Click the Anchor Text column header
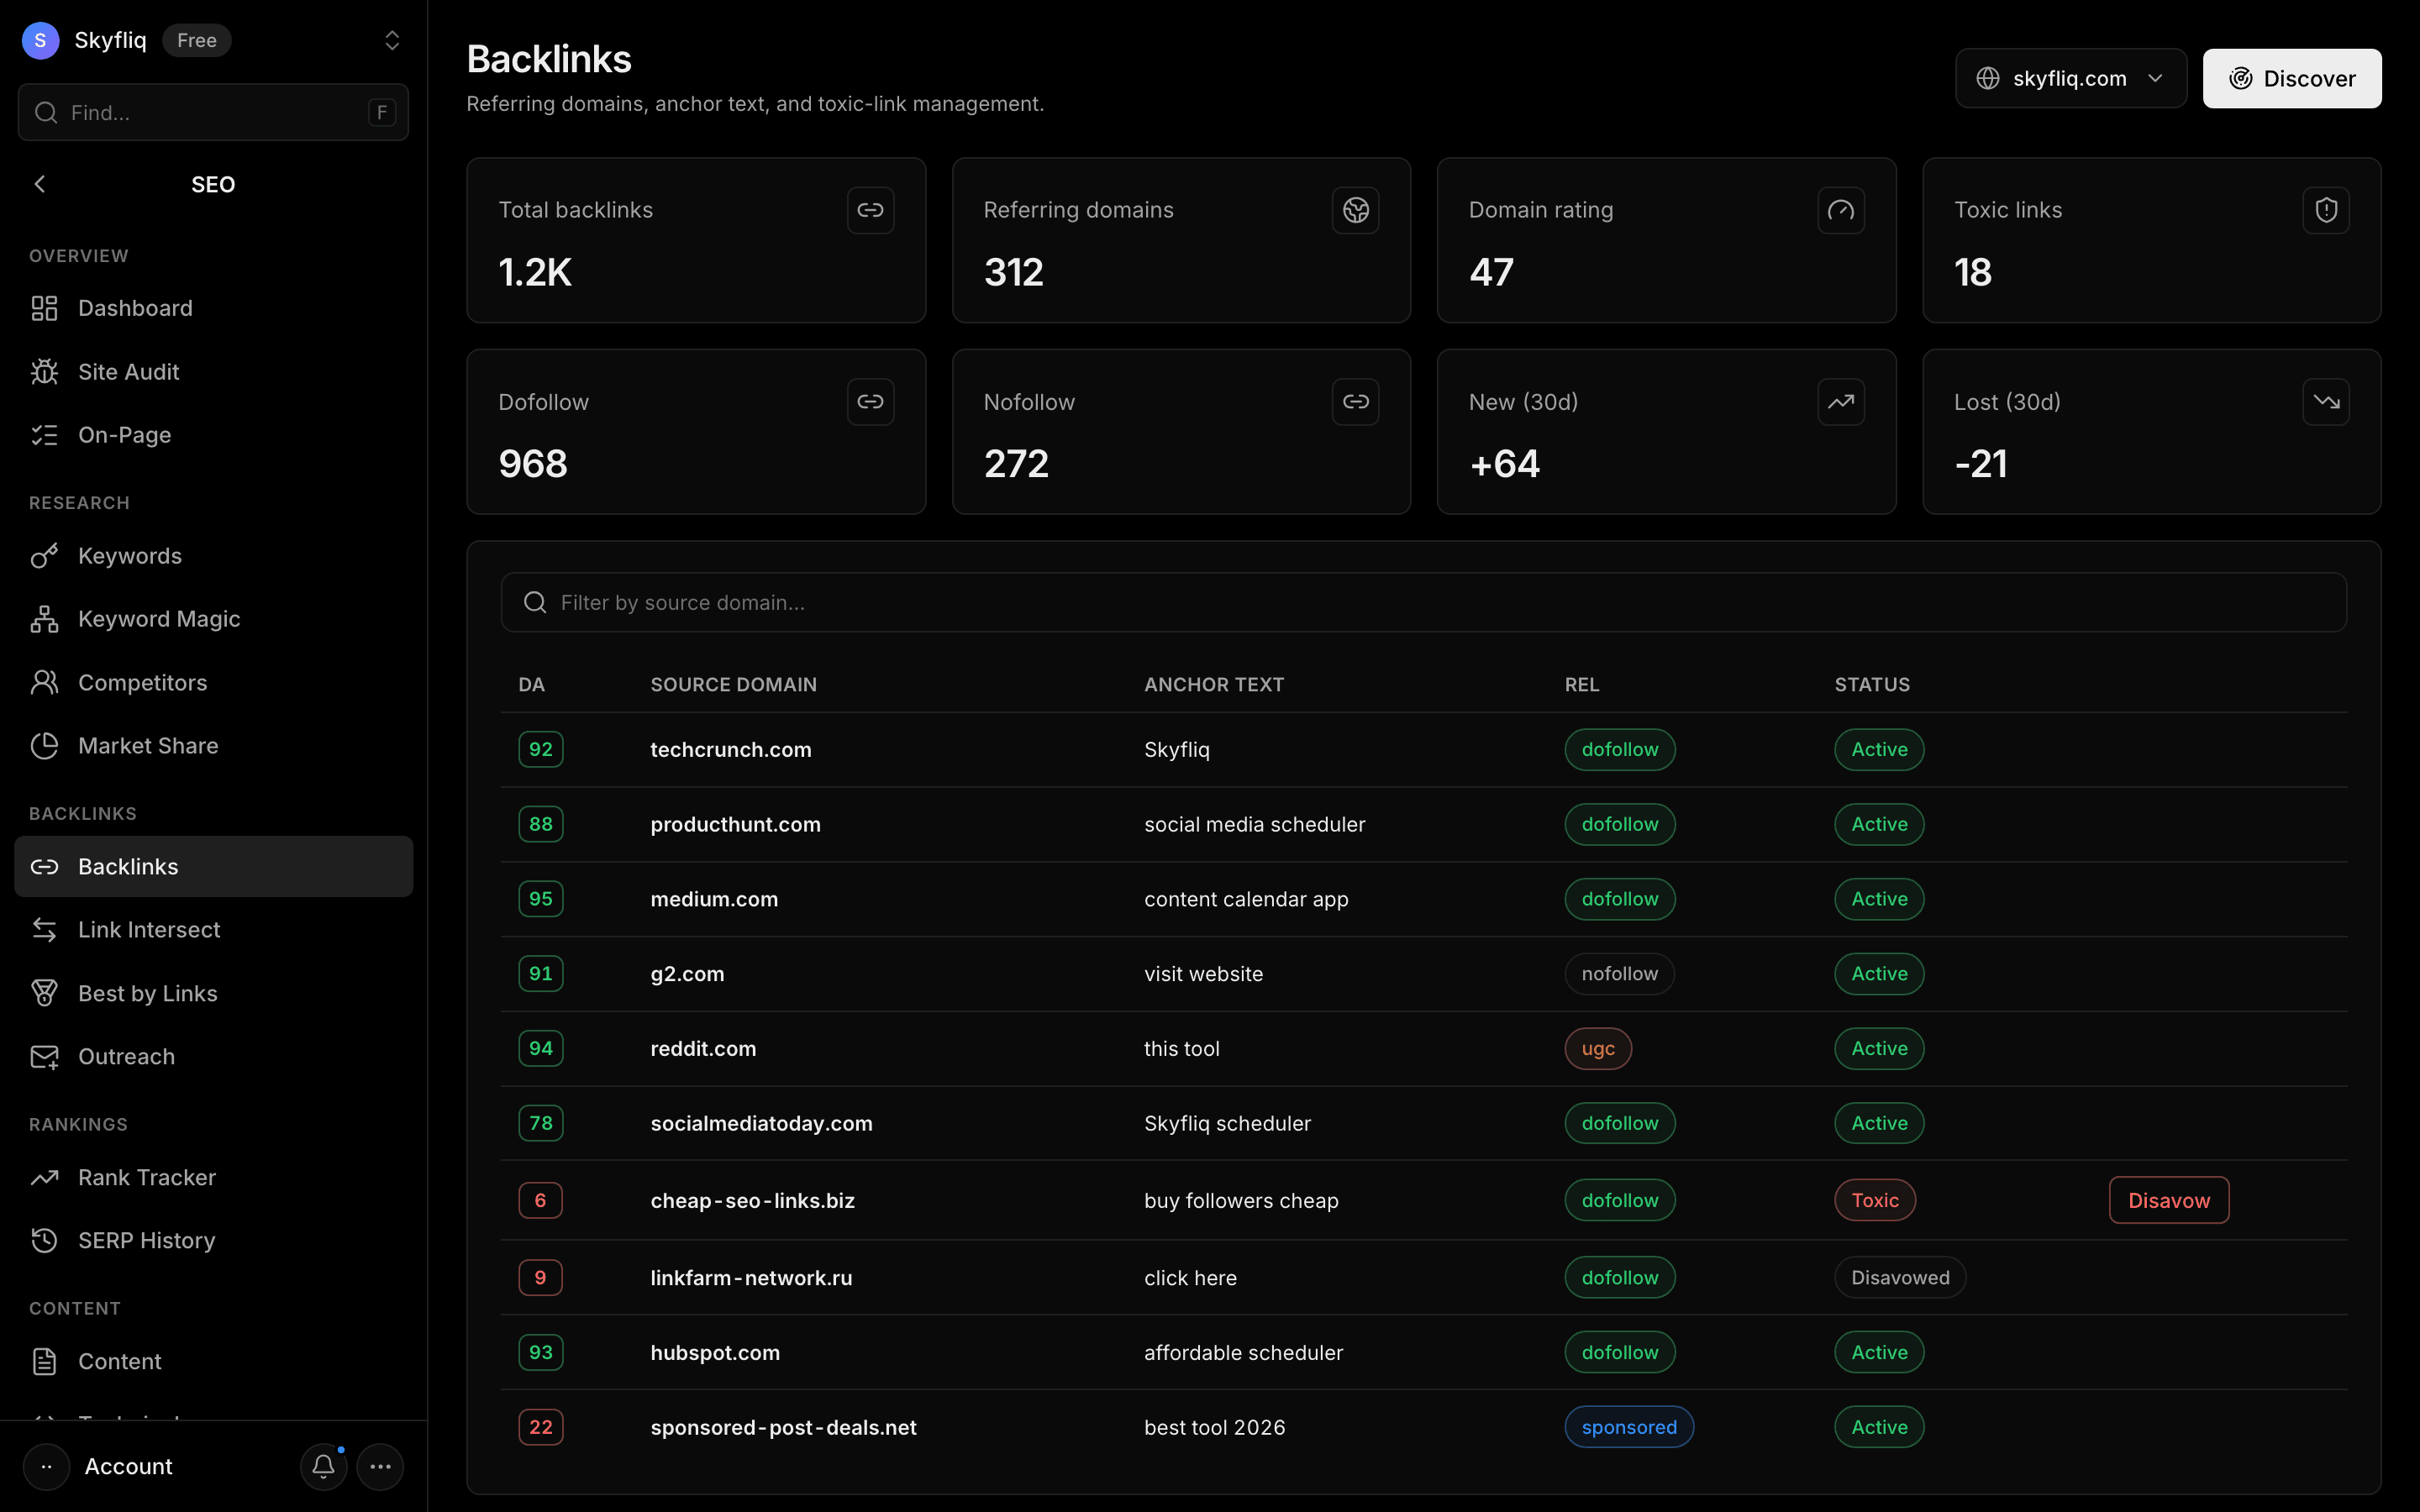2420x1512 pixels. [x=1214, y=685]
